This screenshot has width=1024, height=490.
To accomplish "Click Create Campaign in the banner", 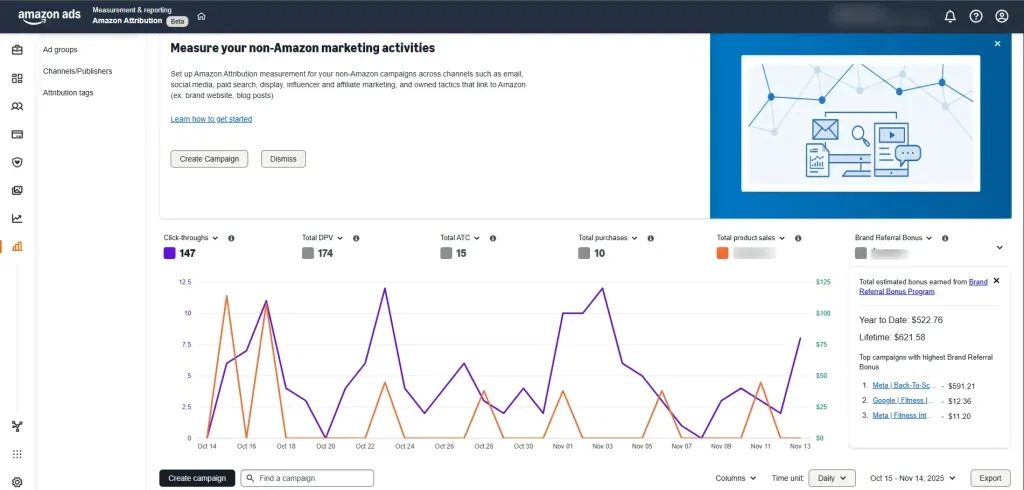I will [209, 159].
